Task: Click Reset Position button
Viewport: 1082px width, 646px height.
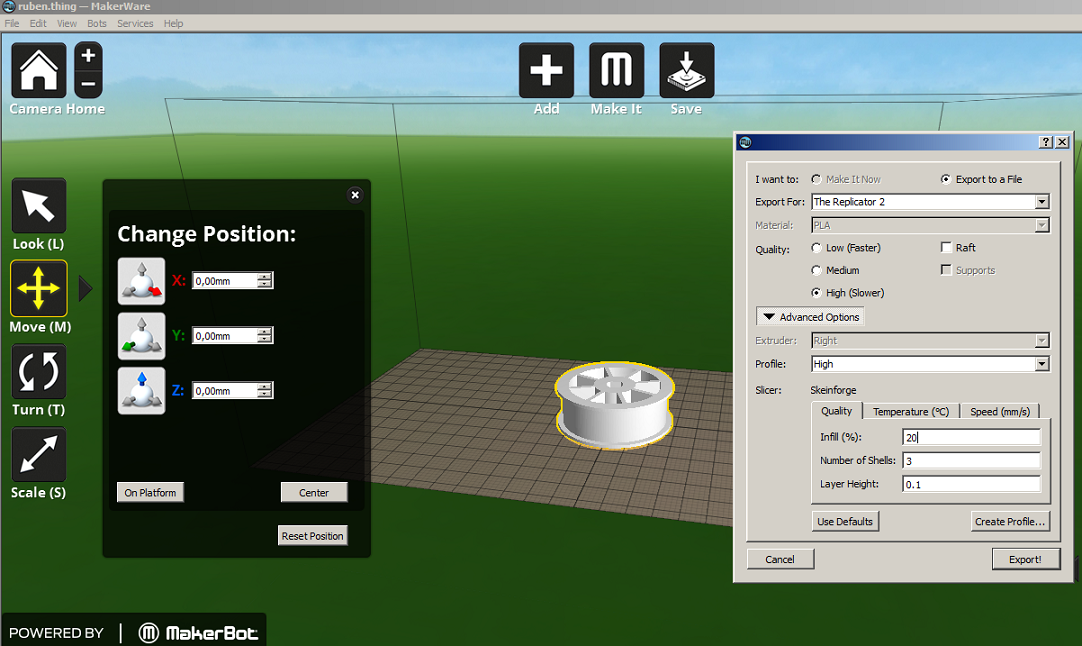Action: click(x=313, y=536)
